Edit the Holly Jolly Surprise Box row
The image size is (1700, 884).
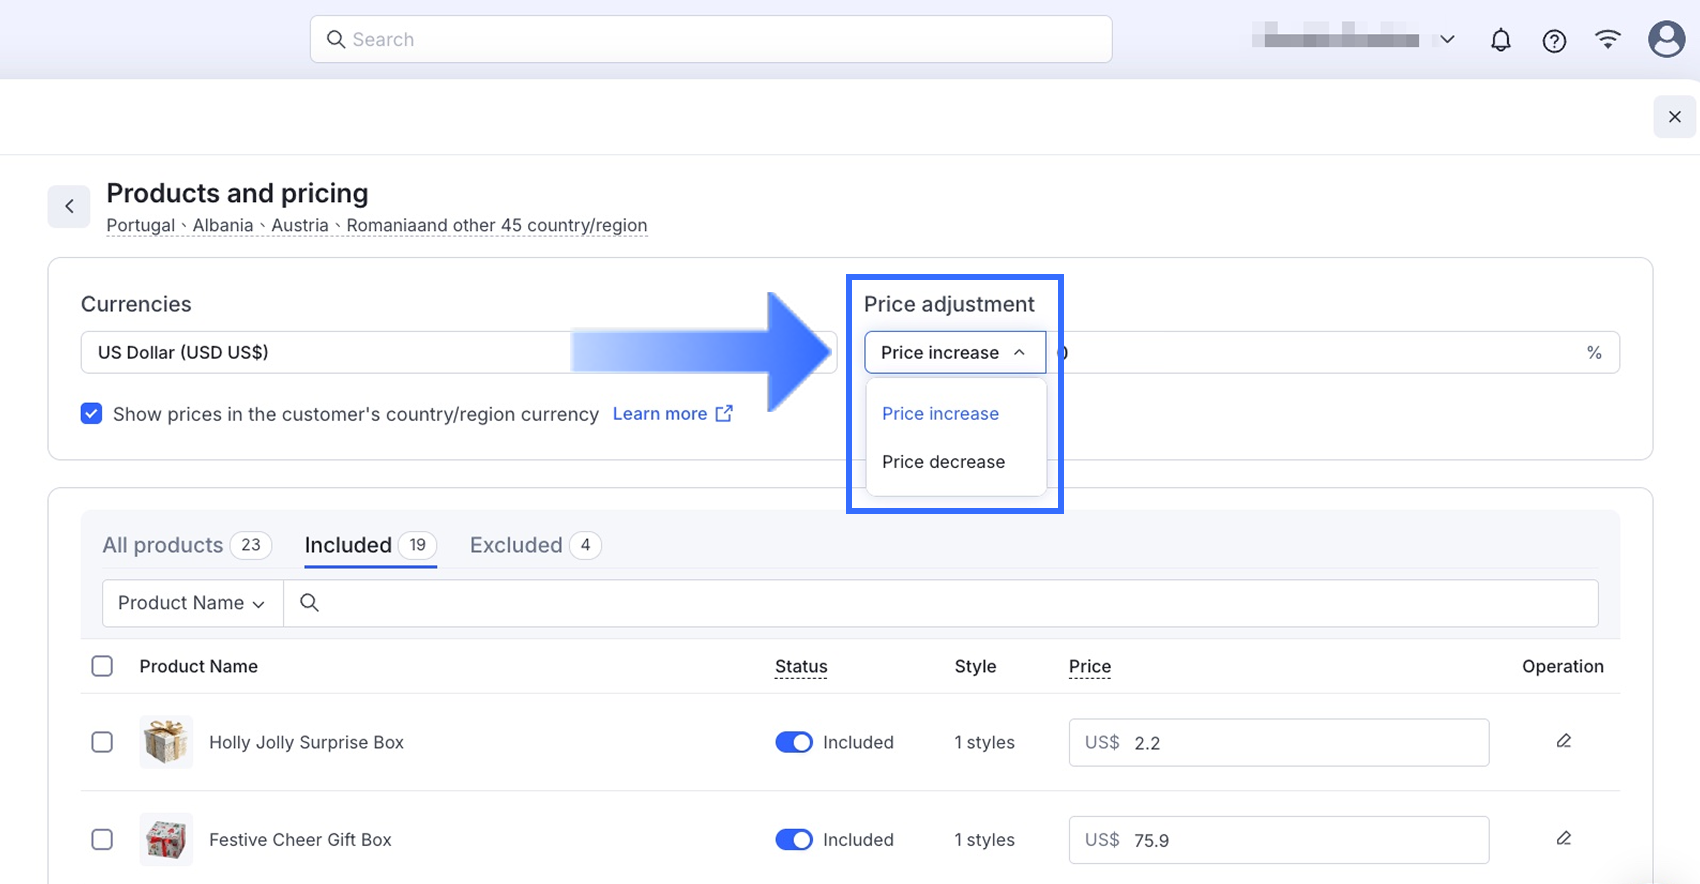[x=1563, y=741]
